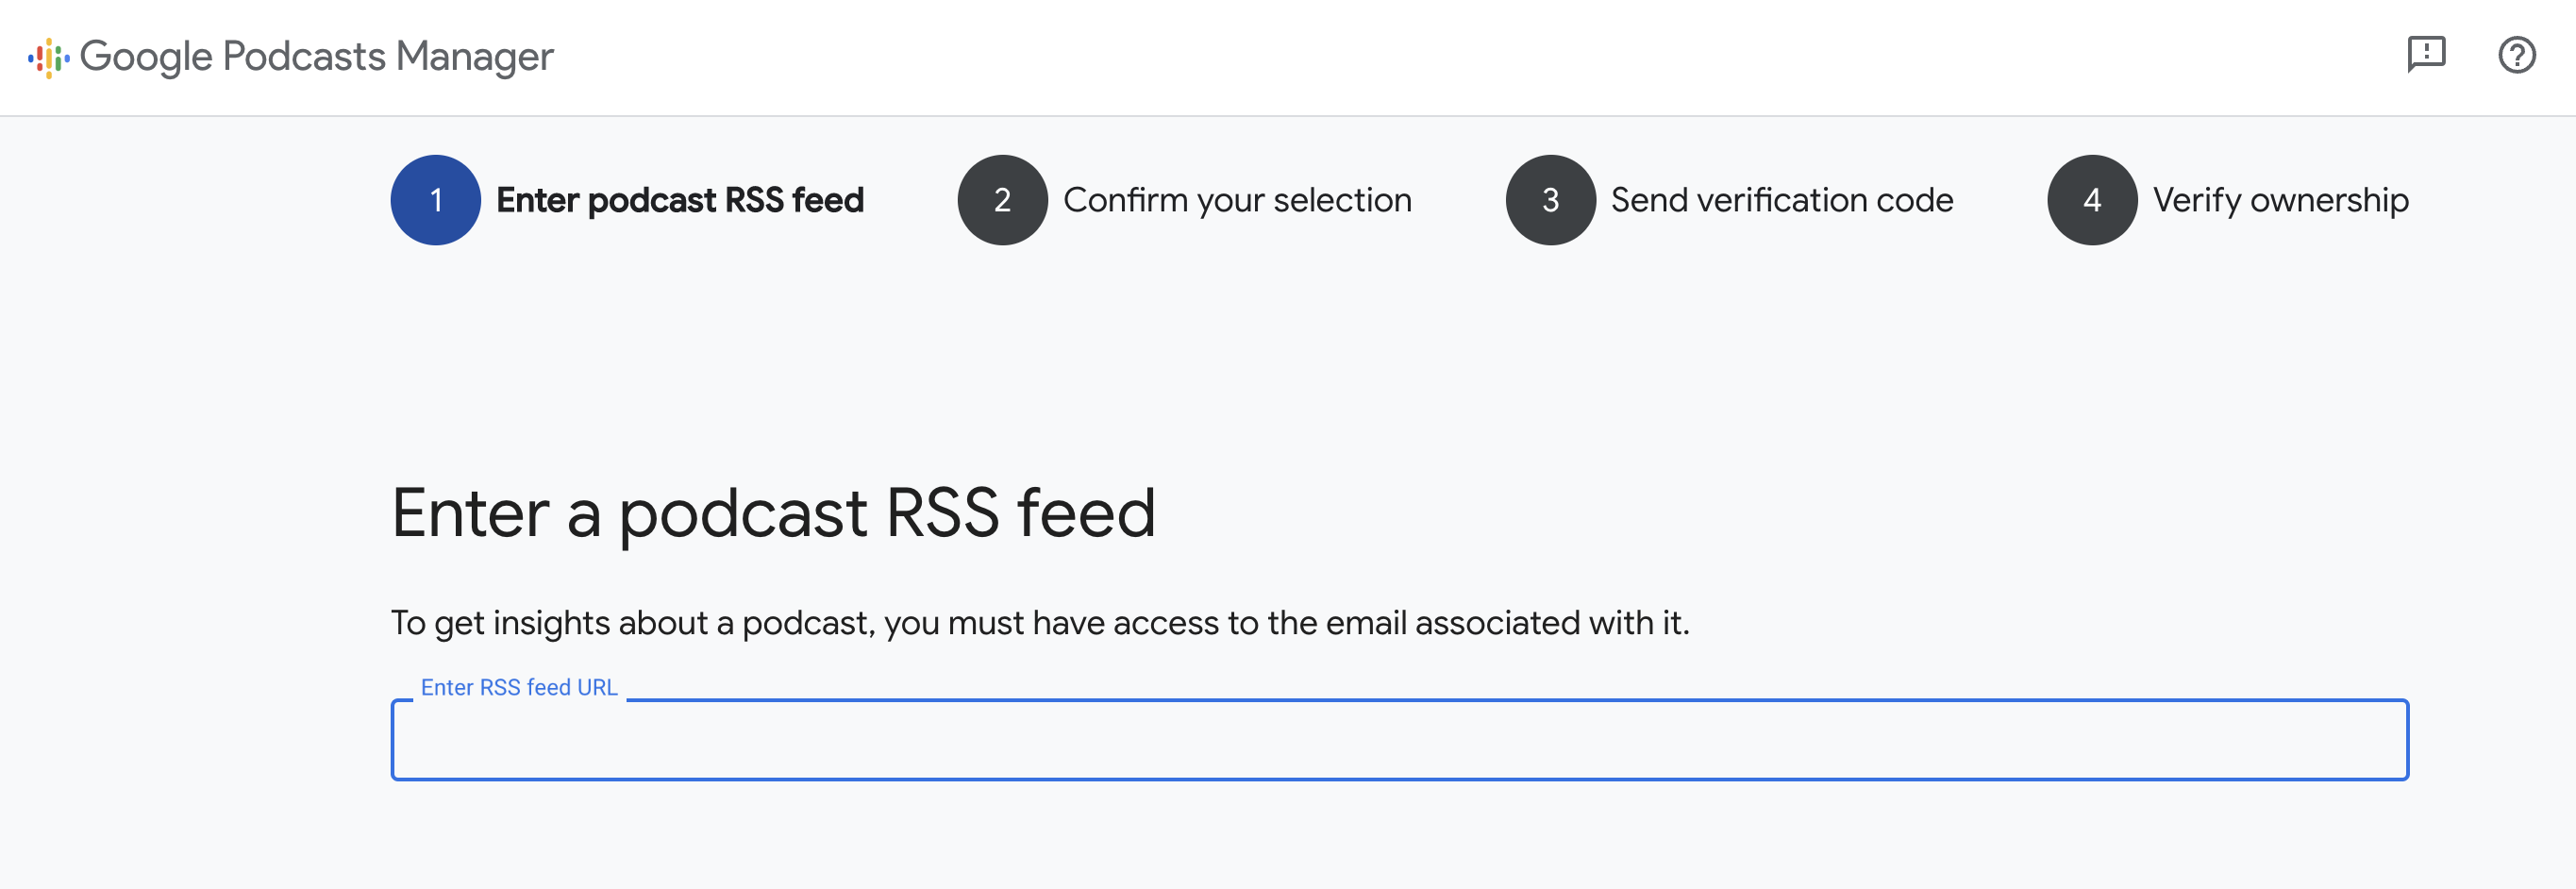Select the Confirm your selection step label
This screenshot has height=889, width=2576.
pyautogui.click(x=1237, y=200)
